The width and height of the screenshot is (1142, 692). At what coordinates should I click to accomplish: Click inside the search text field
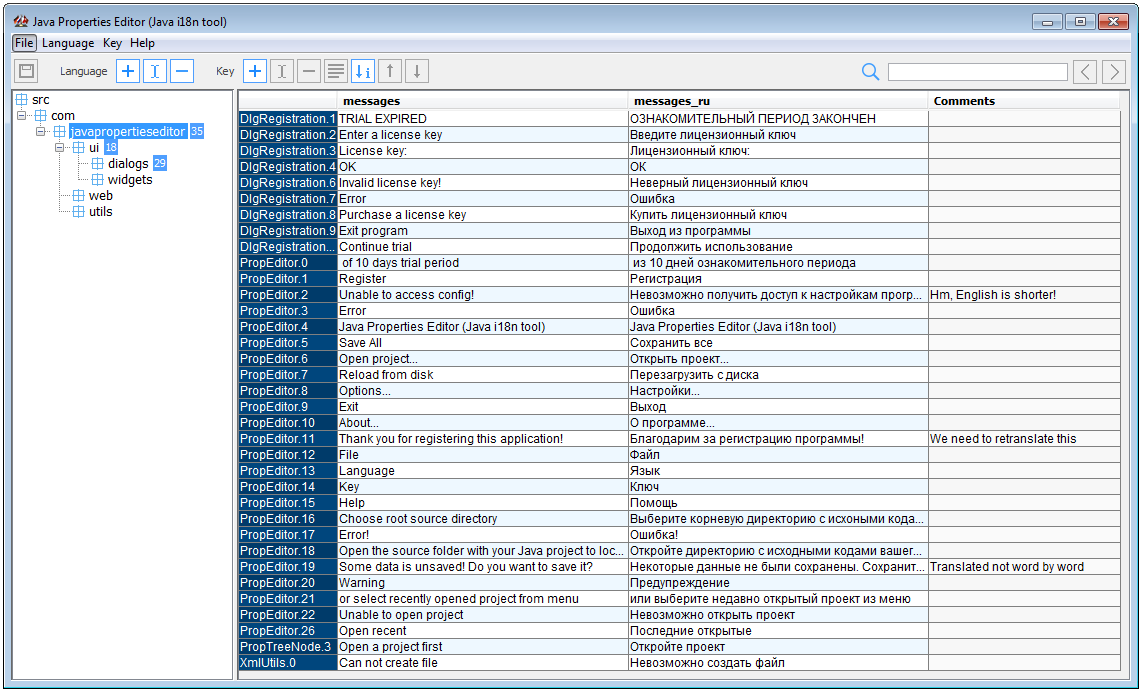(977, 71)
